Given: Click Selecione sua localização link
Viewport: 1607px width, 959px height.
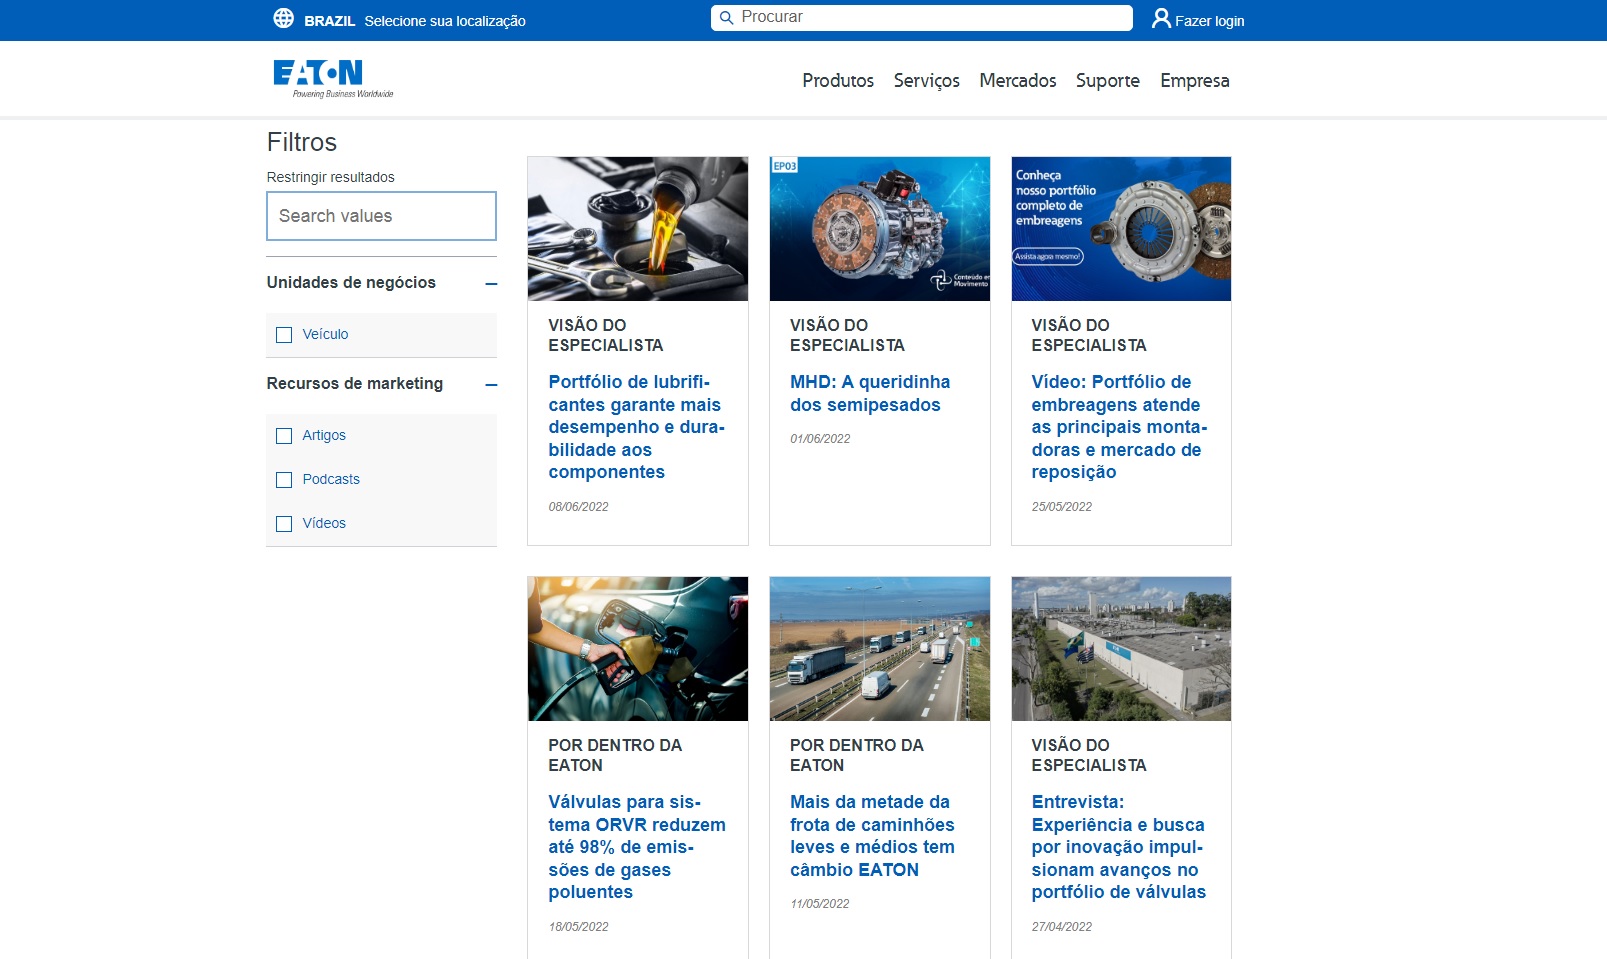Looking at the screenshot, I should pyautogui.click(x=445, y=21).
